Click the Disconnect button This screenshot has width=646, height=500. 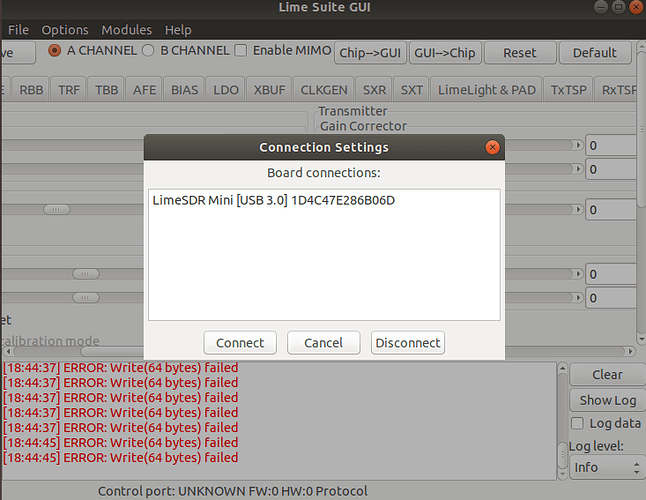pos(408,343)
